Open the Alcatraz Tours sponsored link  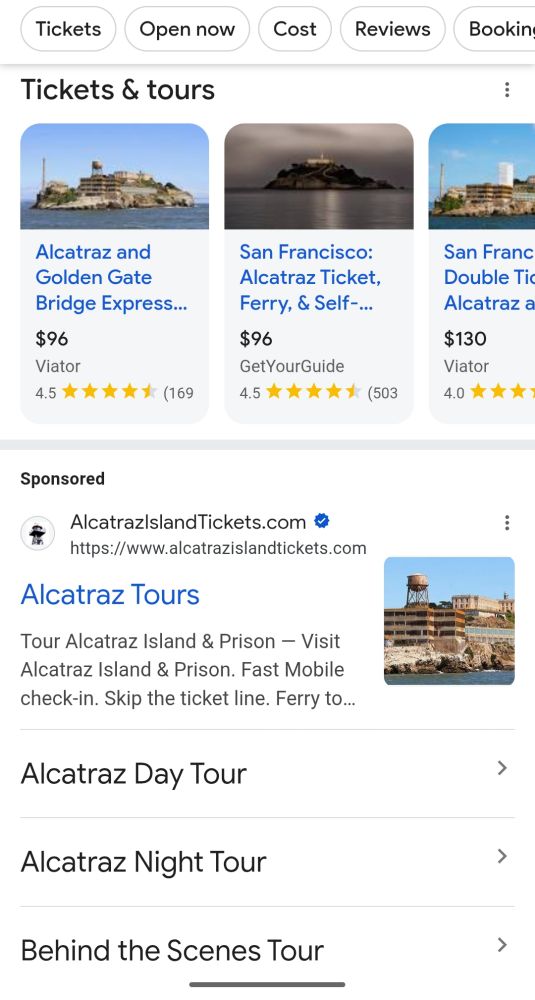tap(110, 594)
